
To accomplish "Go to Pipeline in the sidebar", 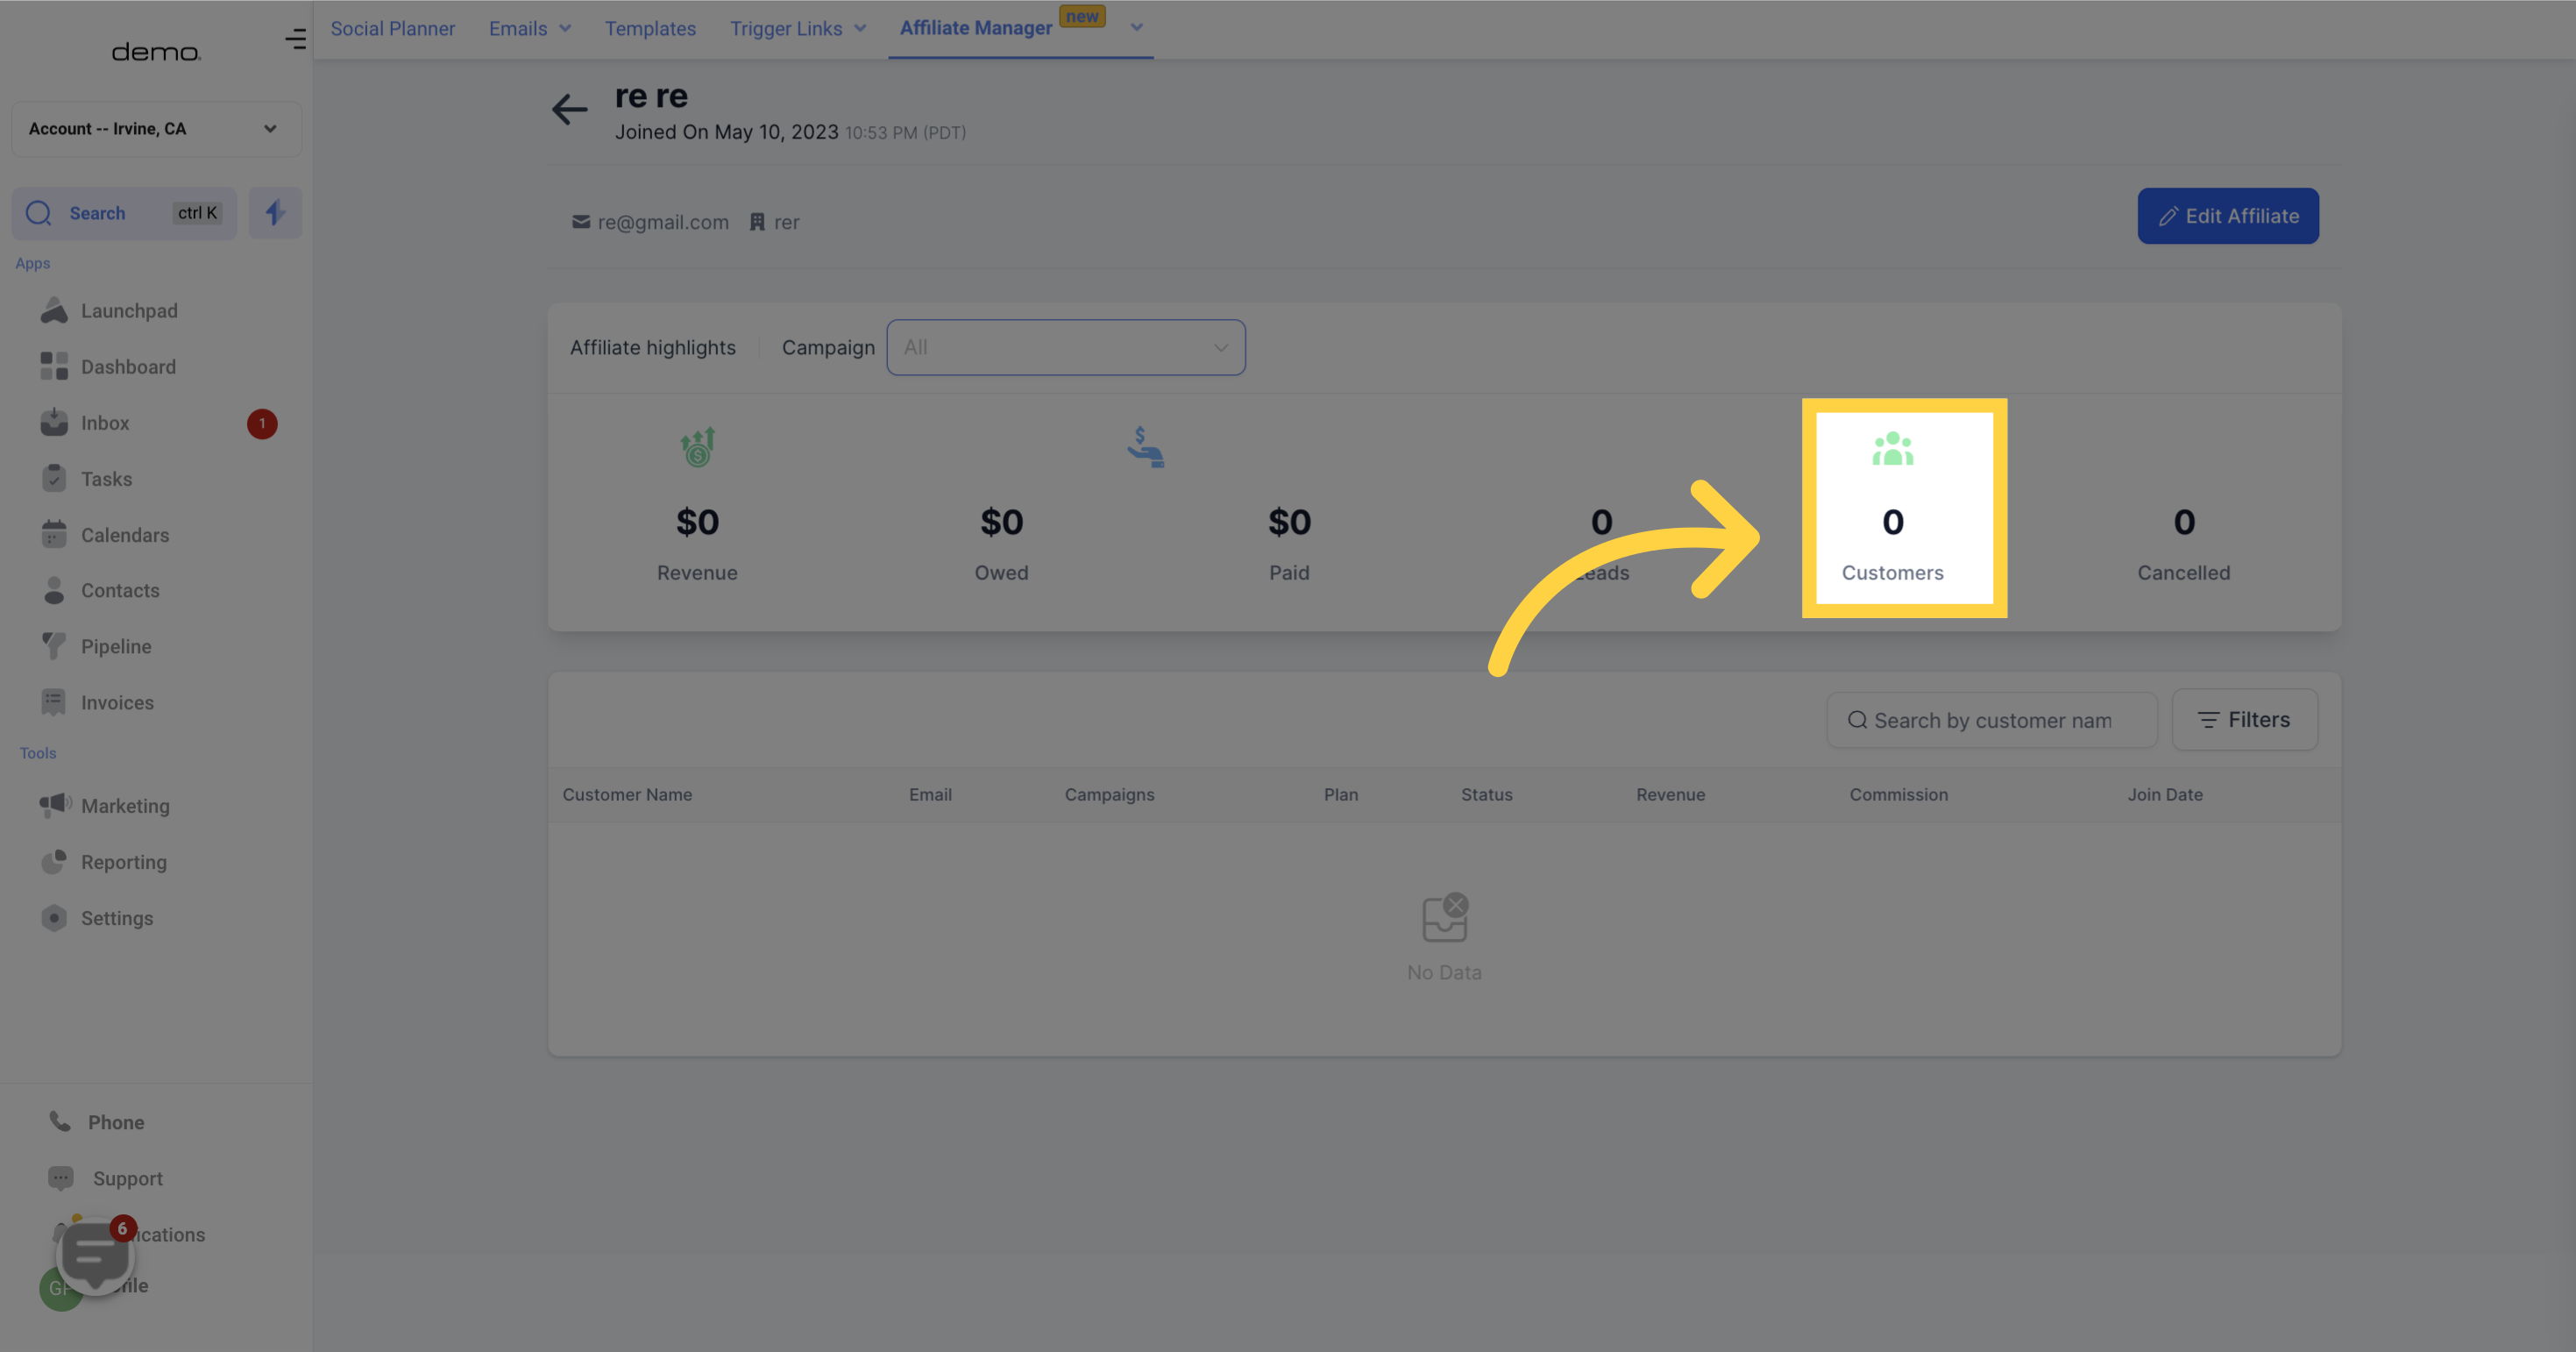I will 116,647.
